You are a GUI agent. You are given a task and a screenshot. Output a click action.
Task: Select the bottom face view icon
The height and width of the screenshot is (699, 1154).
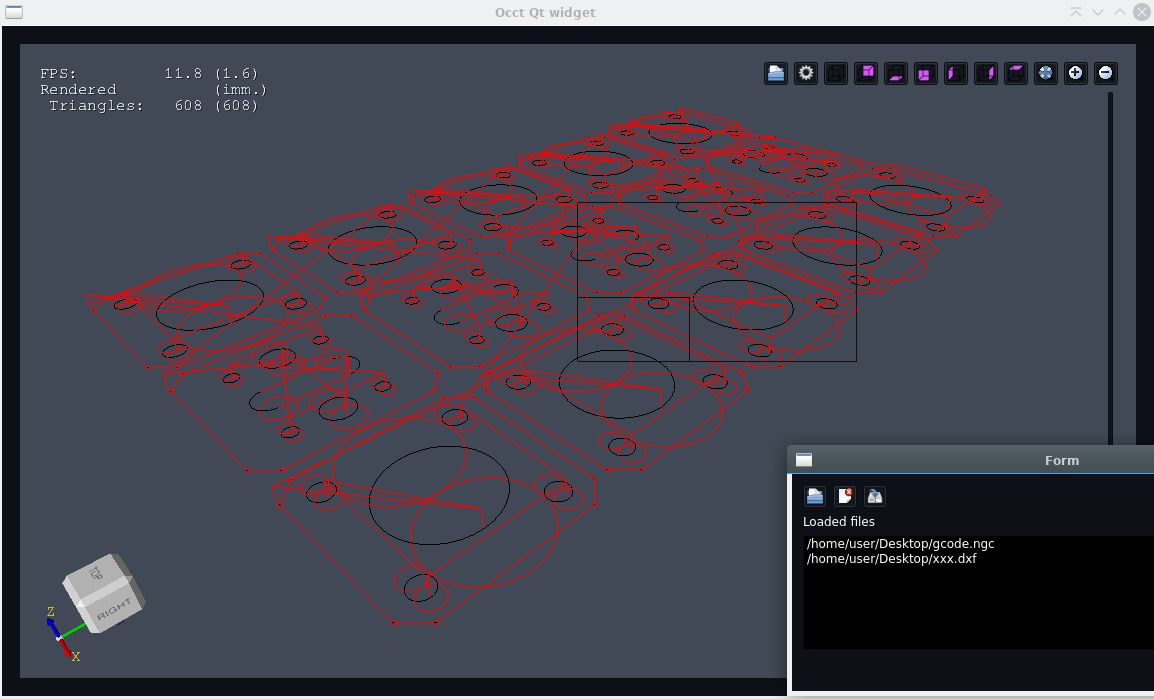(896, 73)
